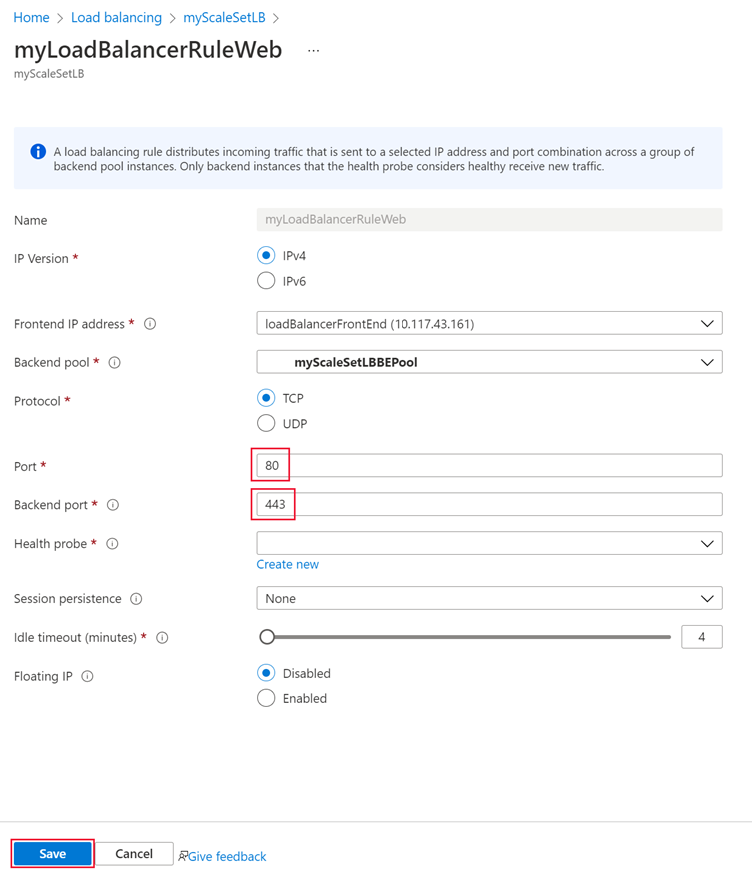Click info icon next to Backend port
The width and height of the screenshot is (752, 877).
click(113, 505)
